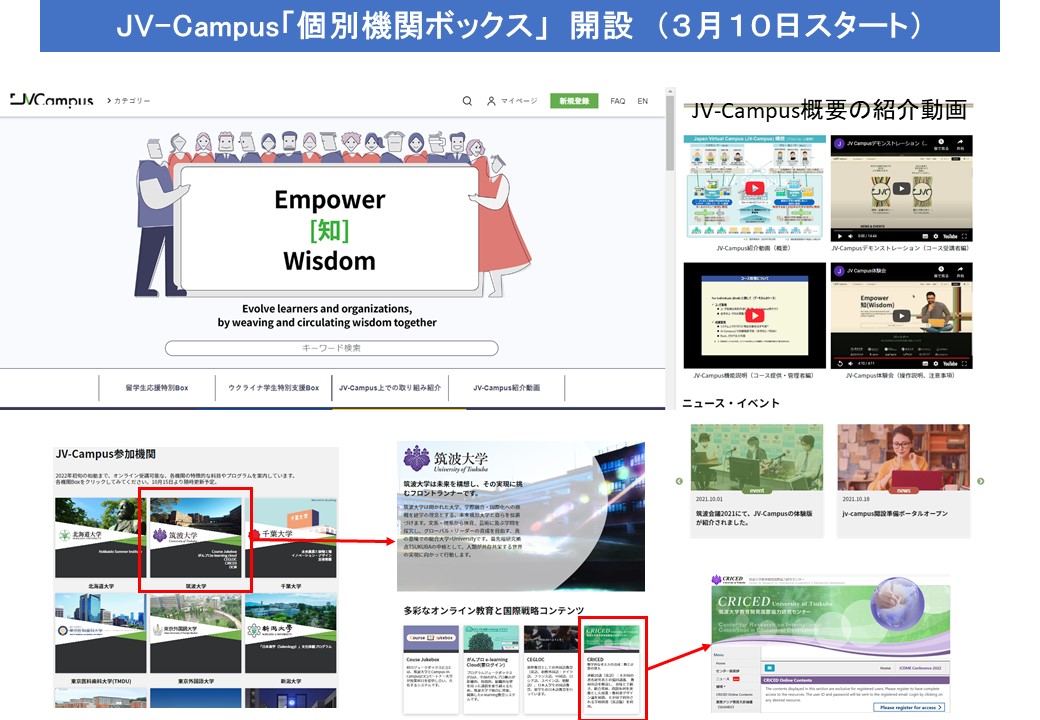Click teal square icon in CRICED navigation bar
Image resolution: width=1040 pixels, height=720 pixels.
770,668
